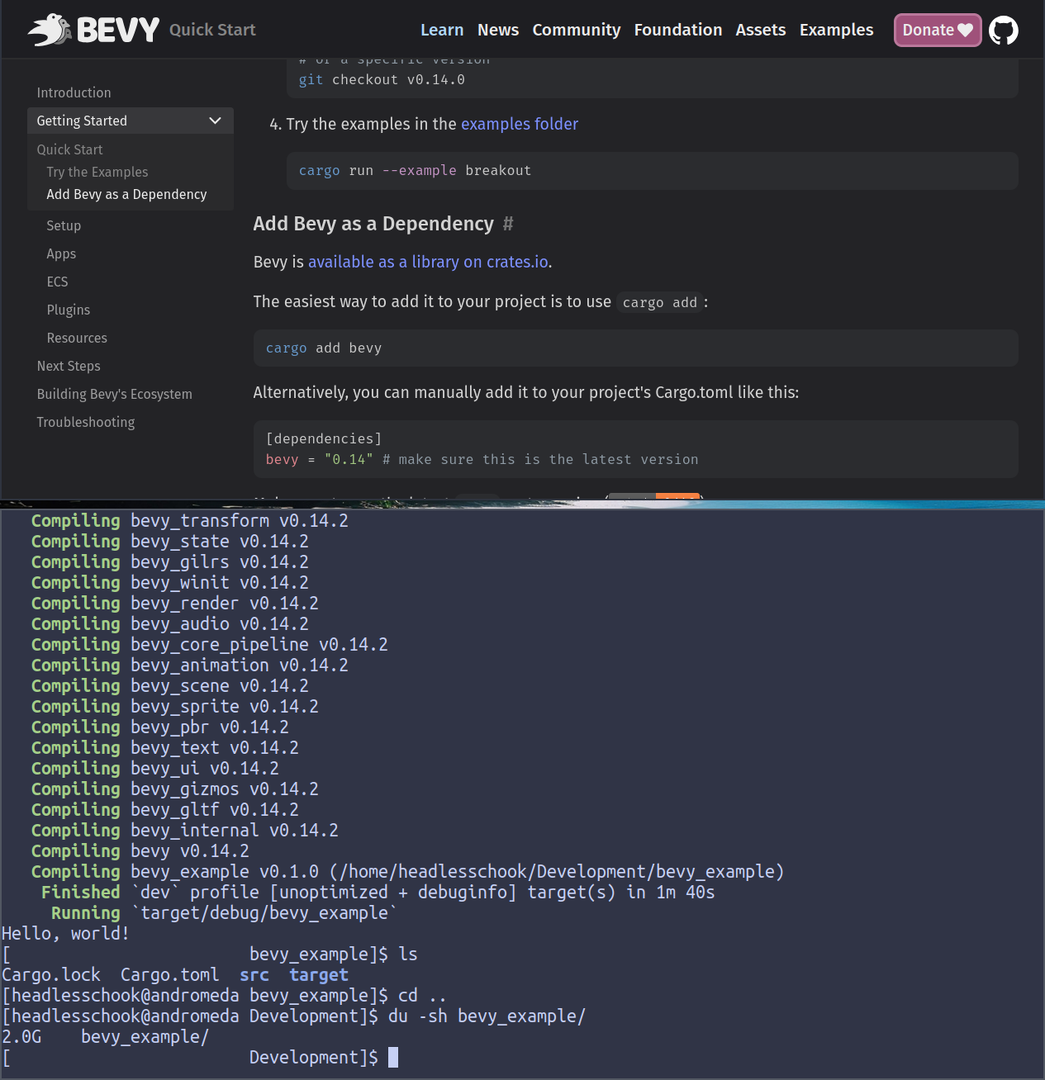Image resolution: width=1045 pixels, height=1080 pixels.
Task: Jump to Add Bevy as a Dependency
Action: pyautogui.click(x=127, y=194)
